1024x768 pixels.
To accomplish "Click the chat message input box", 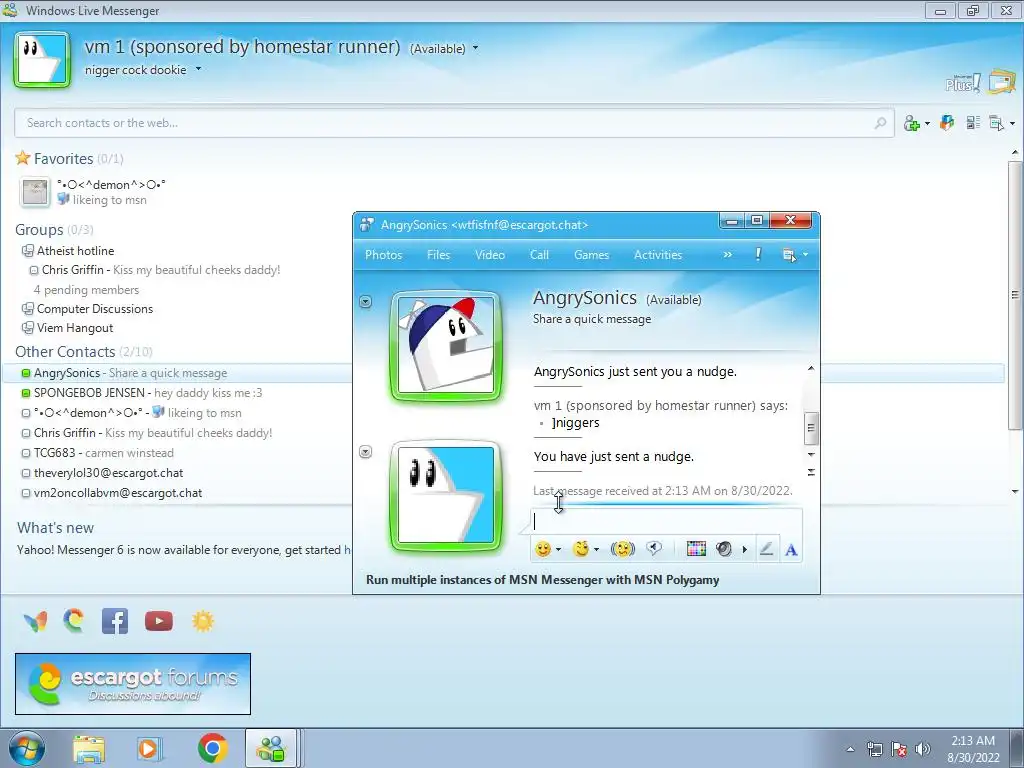I will 666,521.
